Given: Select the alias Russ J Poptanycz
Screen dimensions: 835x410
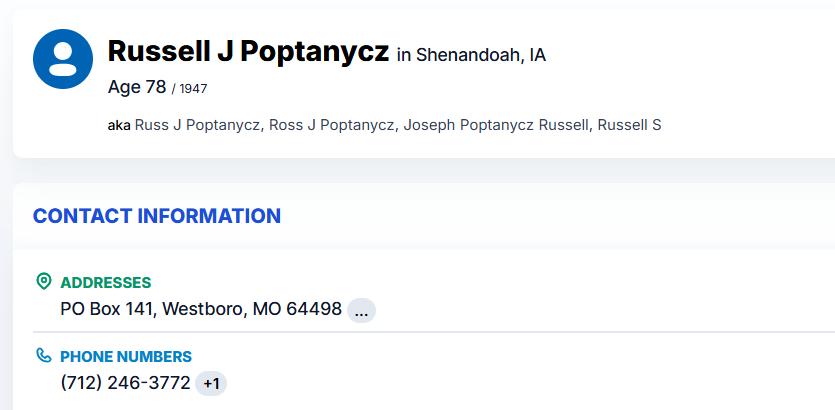Looking at the screenshot, I should tap(198, 125).
